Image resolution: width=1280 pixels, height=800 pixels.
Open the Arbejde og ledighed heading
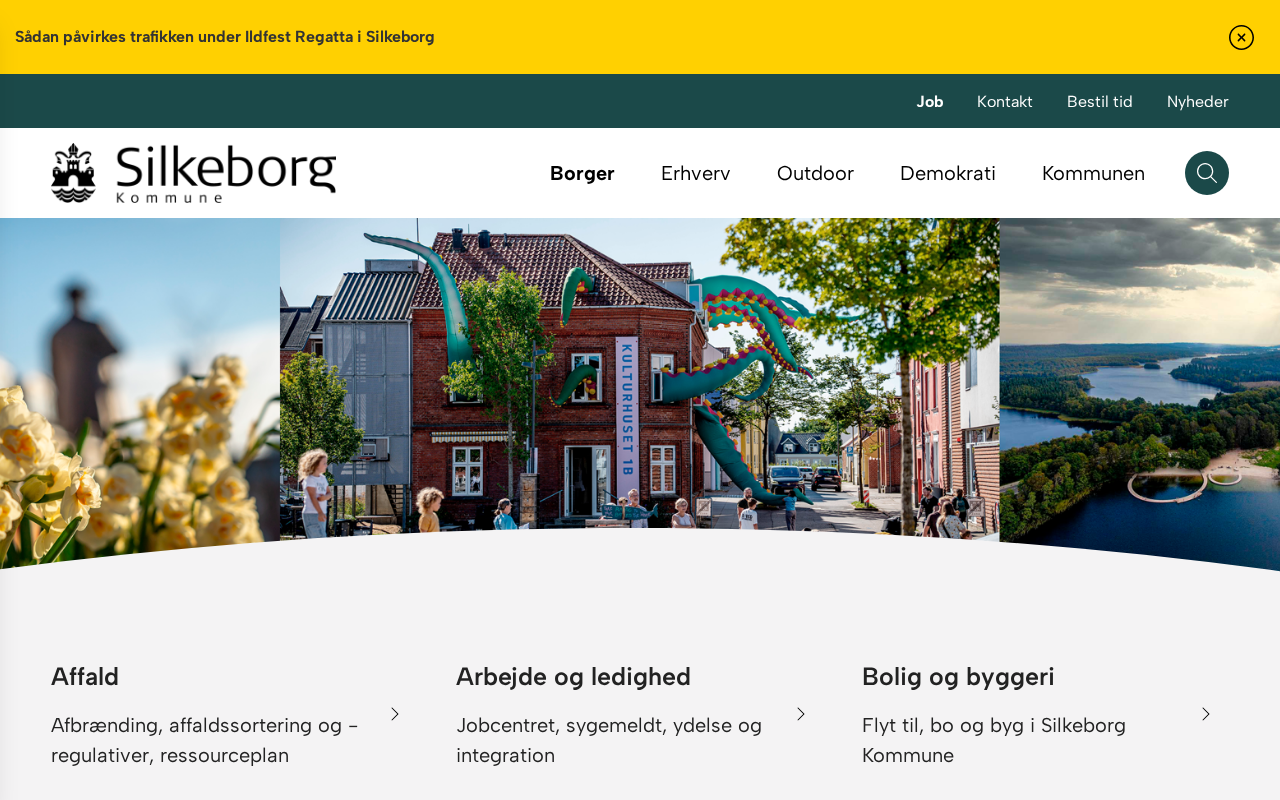[574, 677]
